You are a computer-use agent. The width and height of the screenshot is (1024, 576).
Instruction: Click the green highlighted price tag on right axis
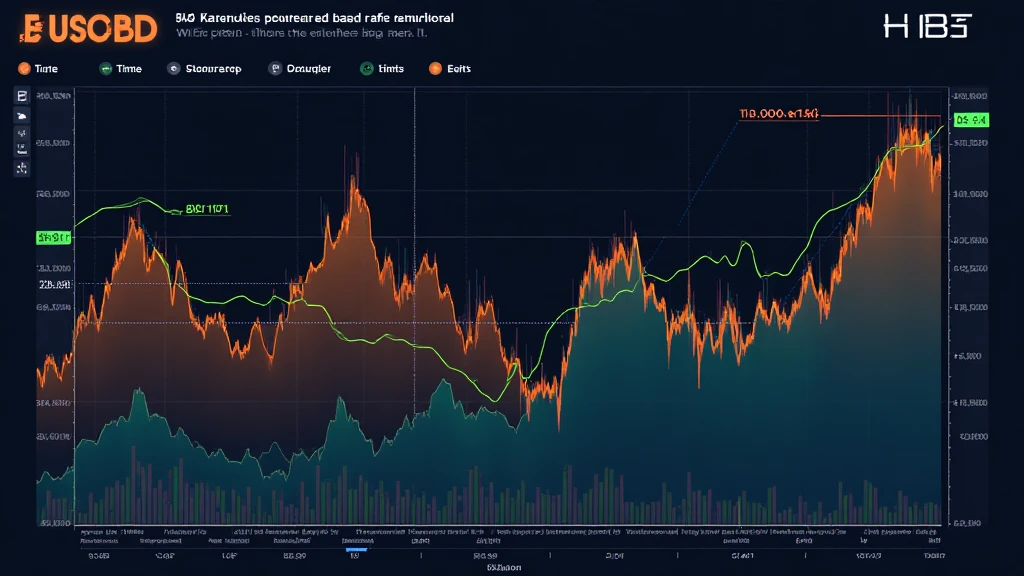pos(970,120)
